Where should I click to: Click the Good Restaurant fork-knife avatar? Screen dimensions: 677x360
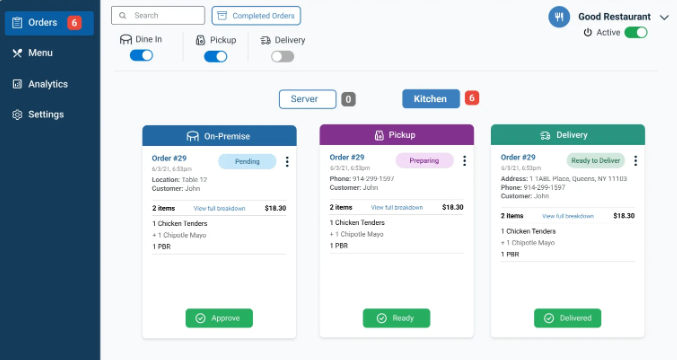pyautogui.click(x=559, y=17)
